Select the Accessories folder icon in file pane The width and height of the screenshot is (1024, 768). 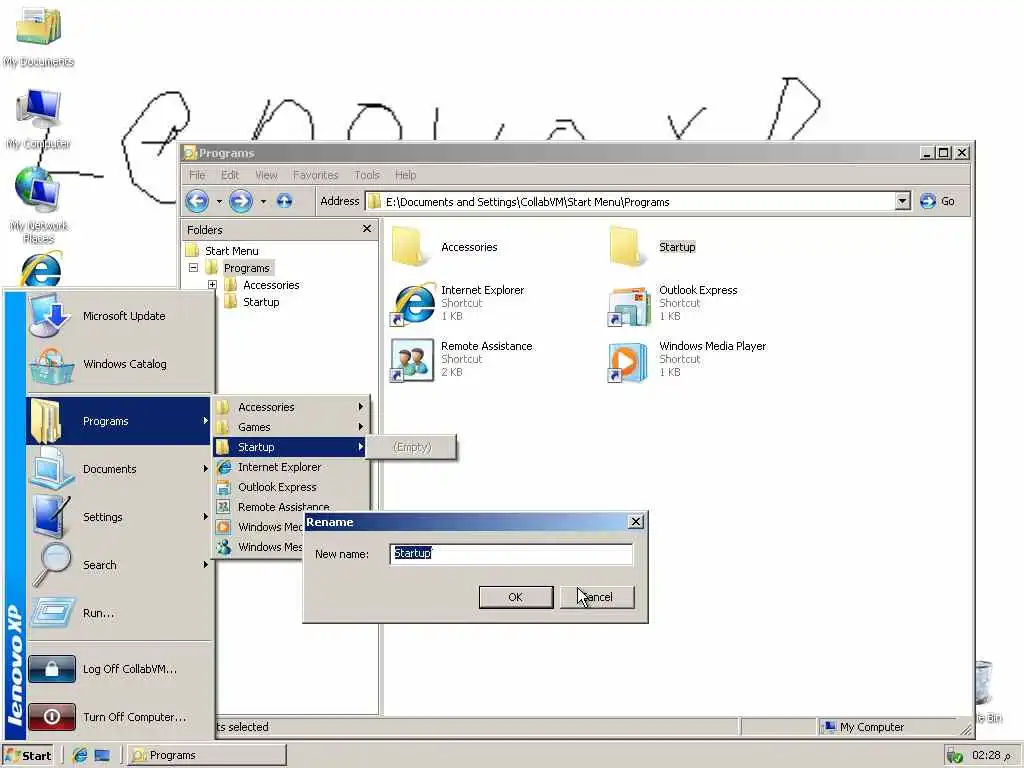[x=411, y=246]
